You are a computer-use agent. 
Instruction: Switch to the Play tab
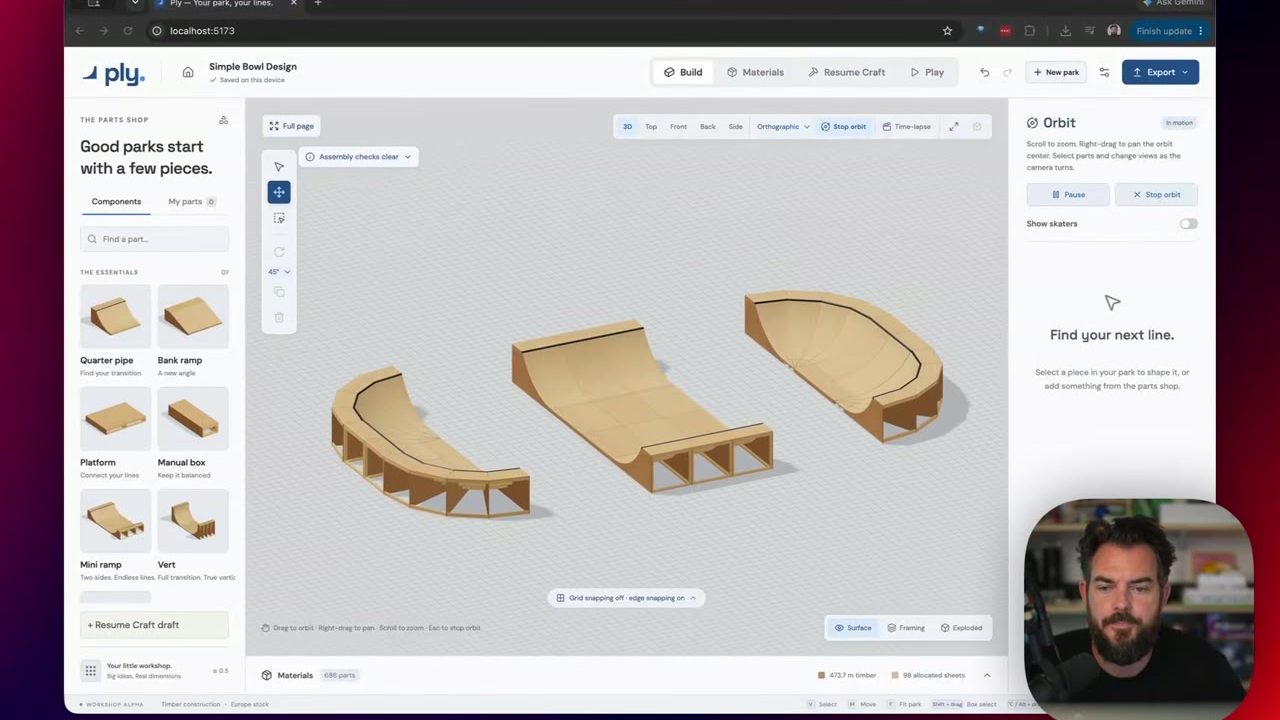(927, 72)
